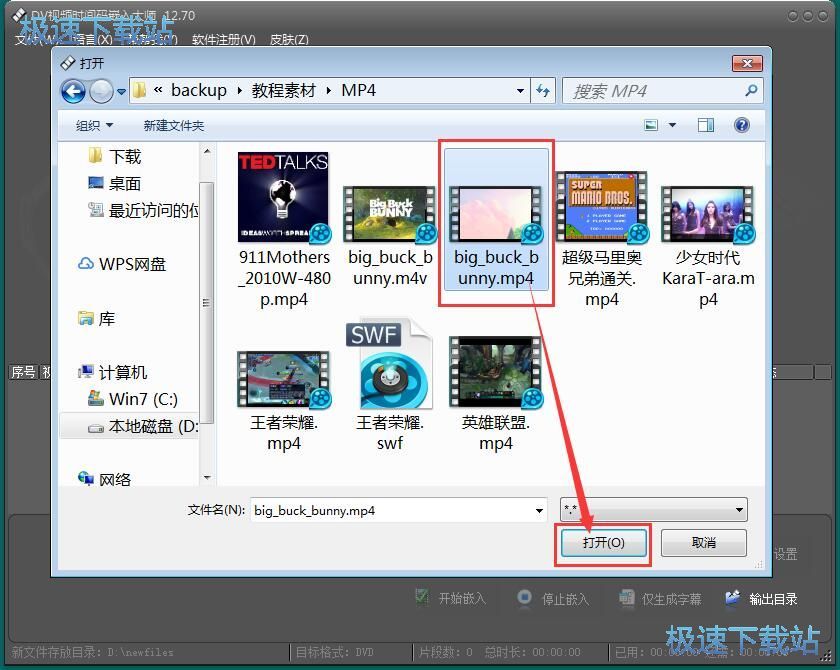840x670 pixels.
Task: Click the 仅生成字幕 document icon
Action: click(x=627, y=598)
